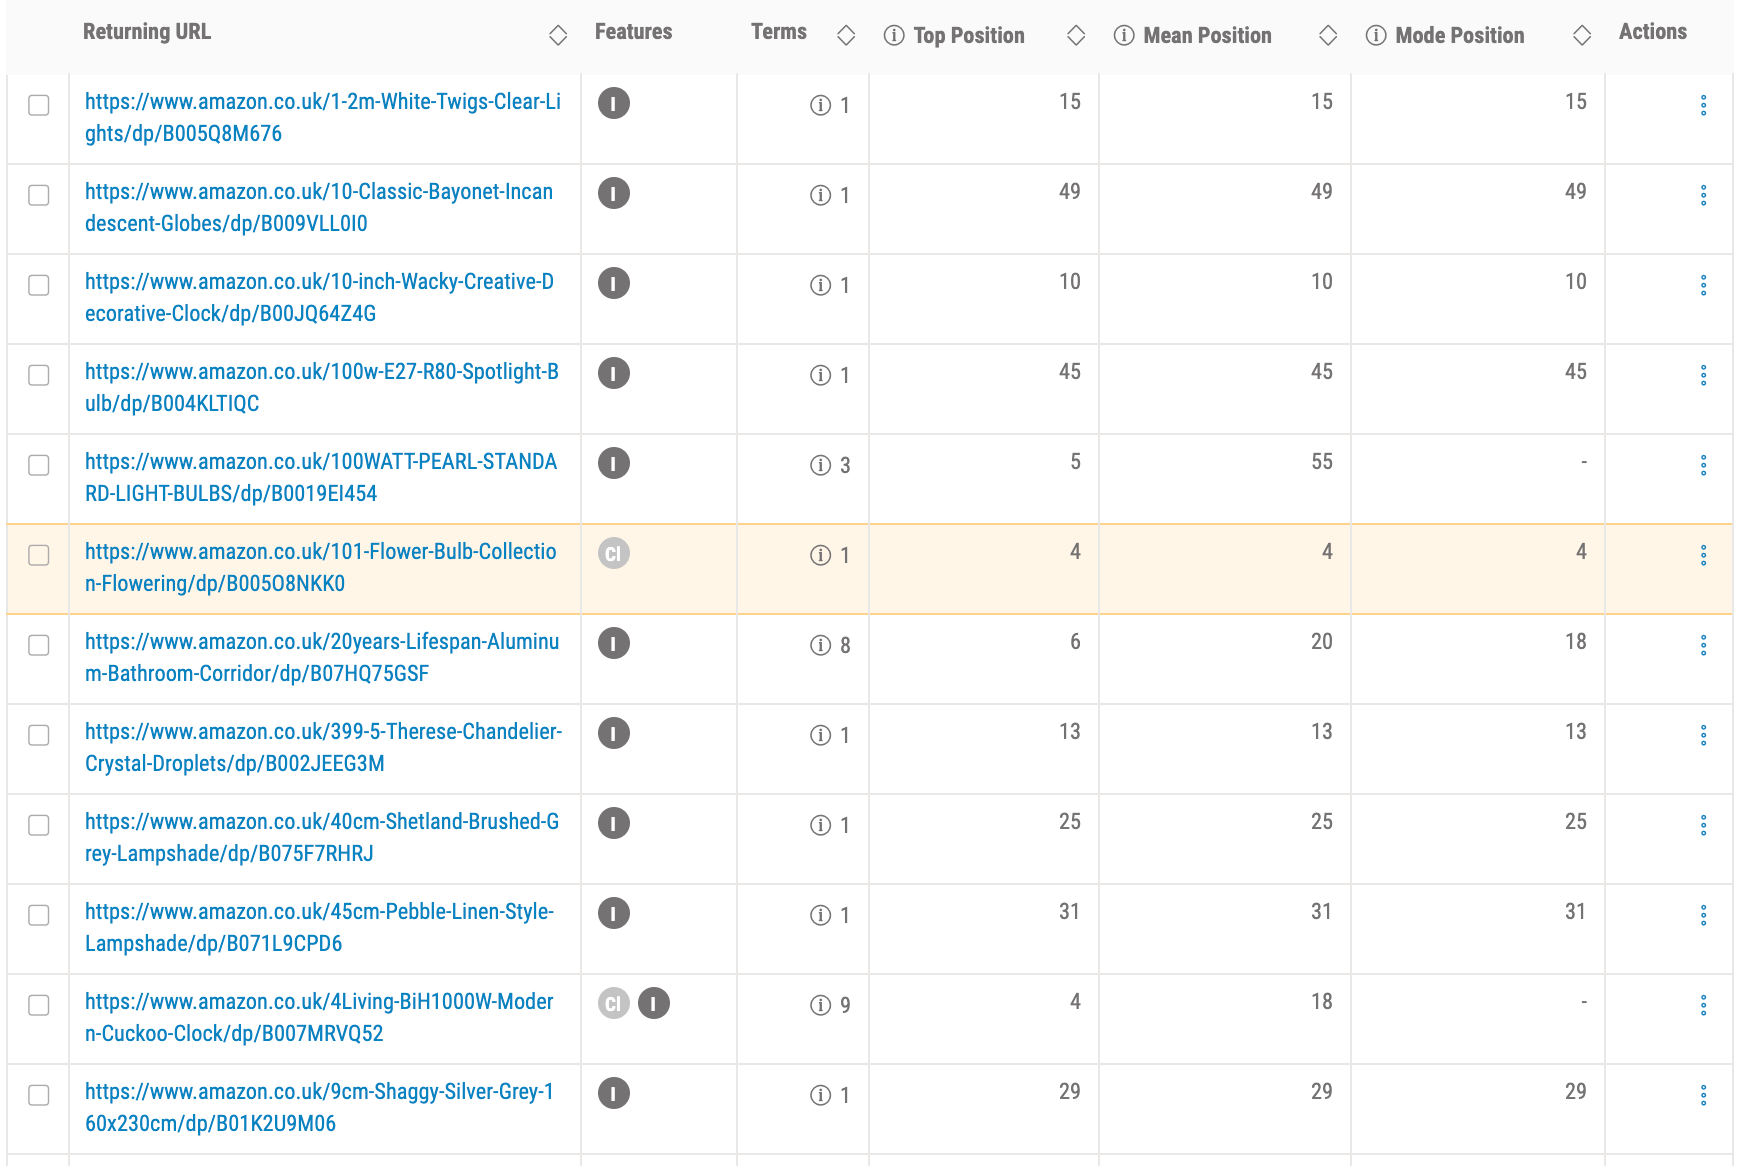The height and width of the screenshot is (1166, 1748).
Task: Sort by Mode Position column
Action: click(1582, 36)
